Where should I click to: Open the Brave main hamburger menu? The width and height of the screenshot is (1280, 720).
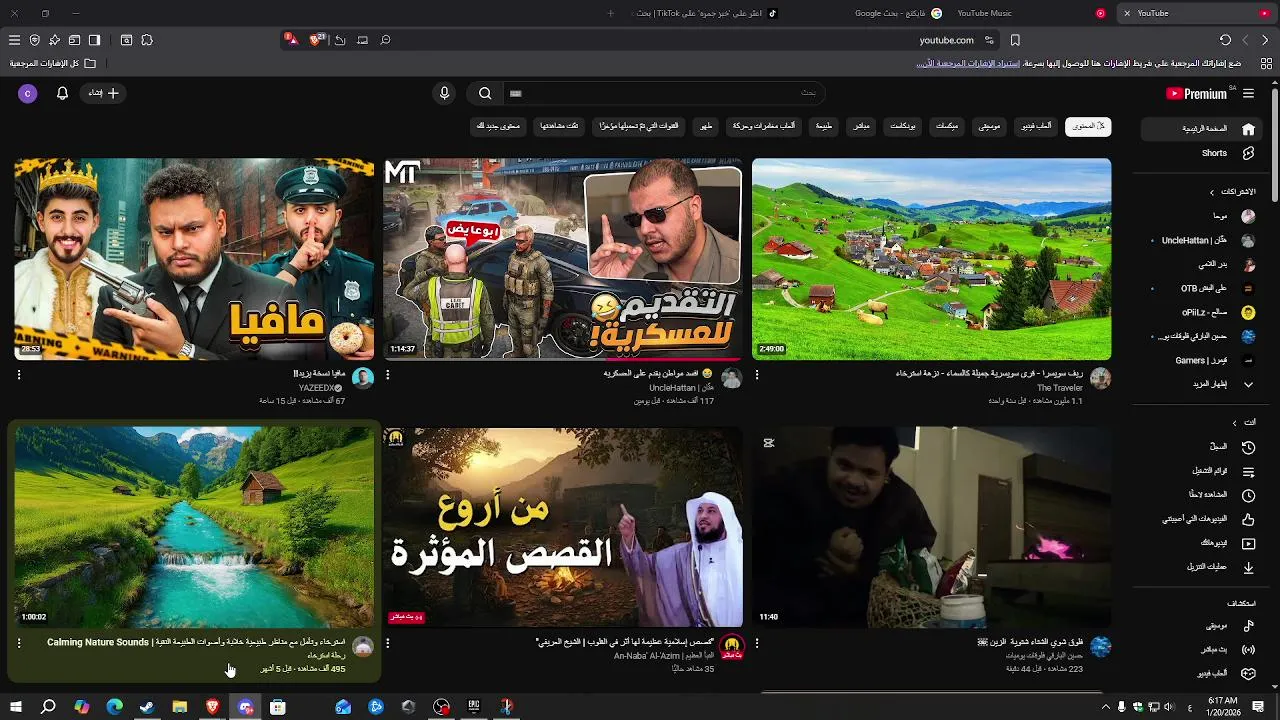pos(14,40)
